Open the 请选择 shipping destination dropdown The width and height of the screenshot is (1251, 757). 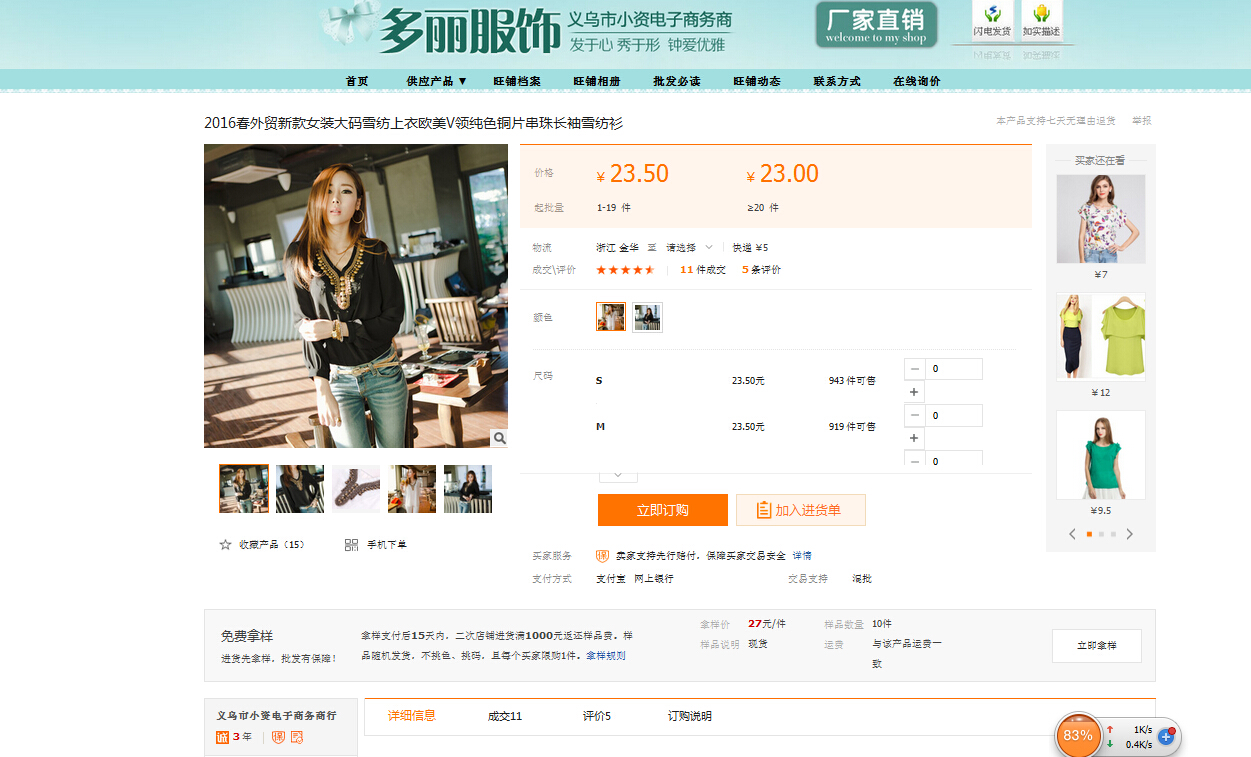pos(690,248)
